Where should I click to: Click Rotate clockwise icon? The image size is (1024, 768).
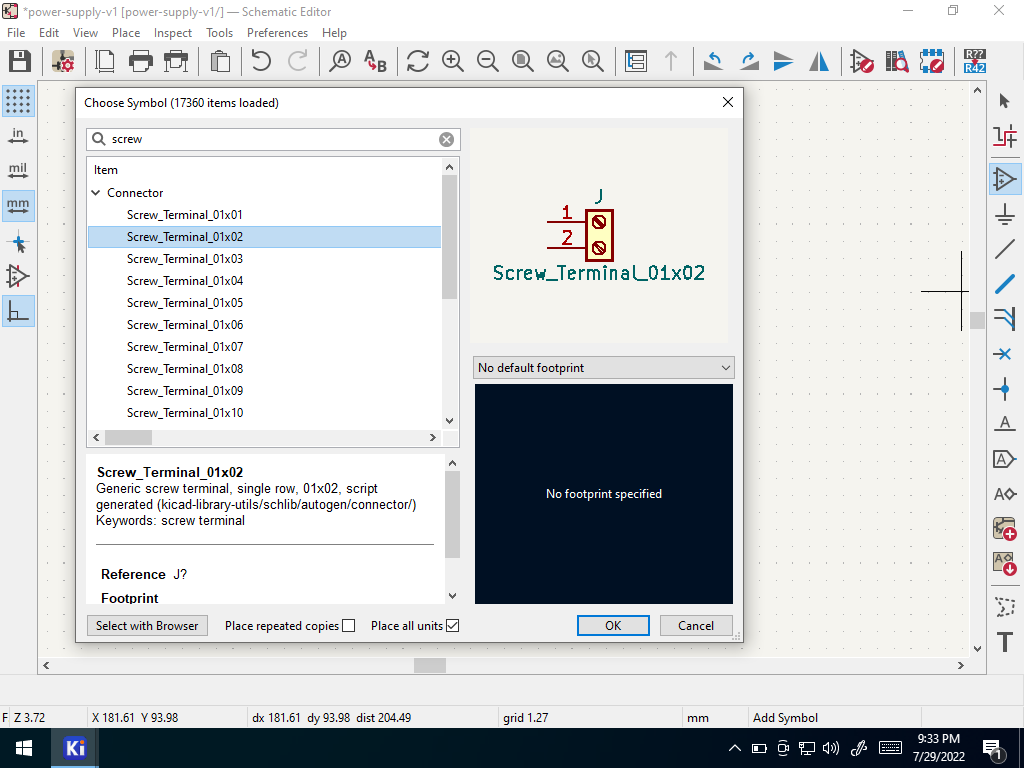(x=749, y=61)
